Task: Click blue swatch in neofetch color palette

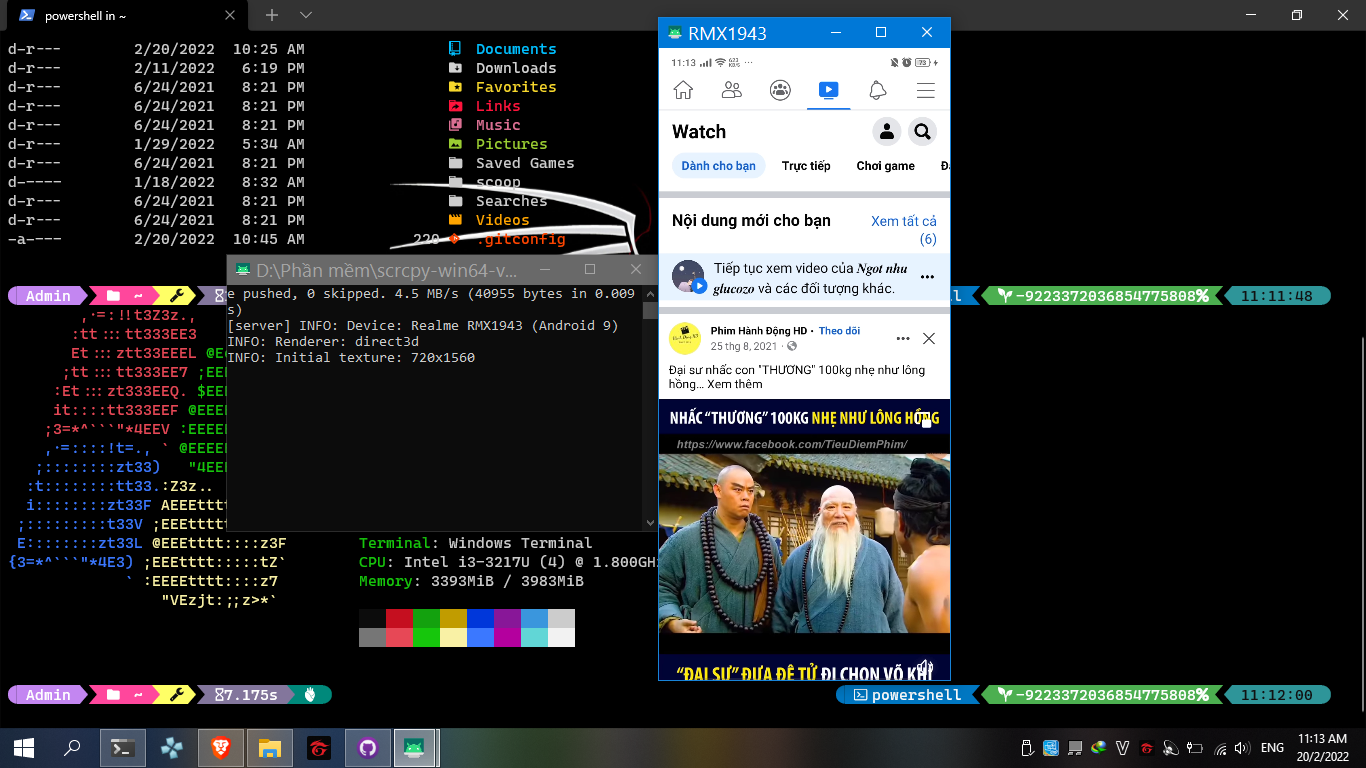Action: click(x=480, y=618)
